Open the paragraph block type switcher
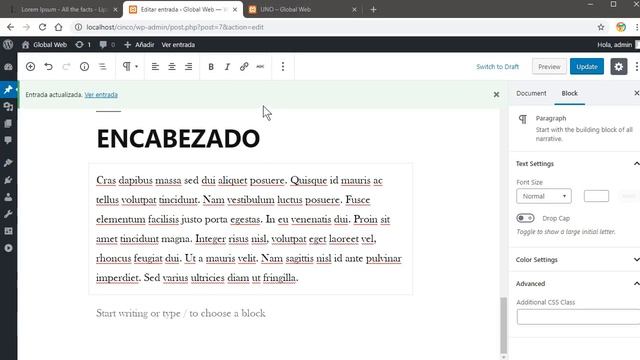Viewport: 640px width, 360px height. point(130,67)
